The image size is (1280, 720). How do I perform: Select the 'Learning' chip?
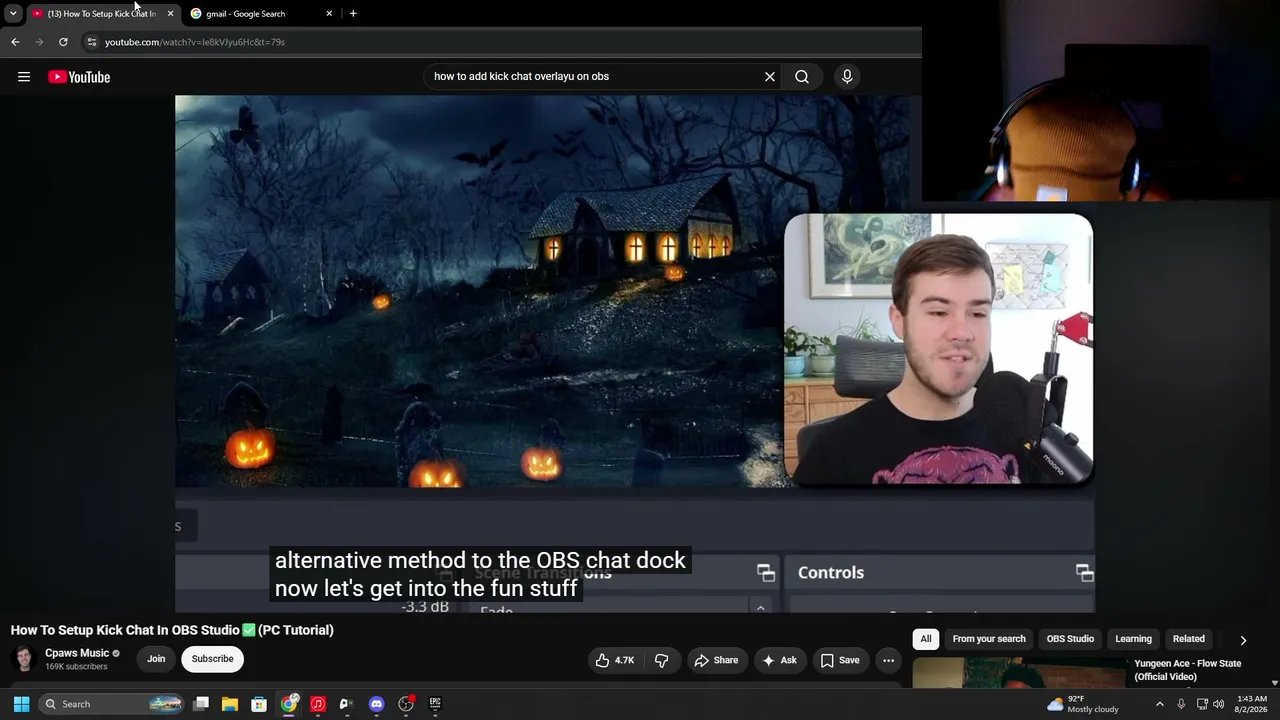click(1133, 639)
